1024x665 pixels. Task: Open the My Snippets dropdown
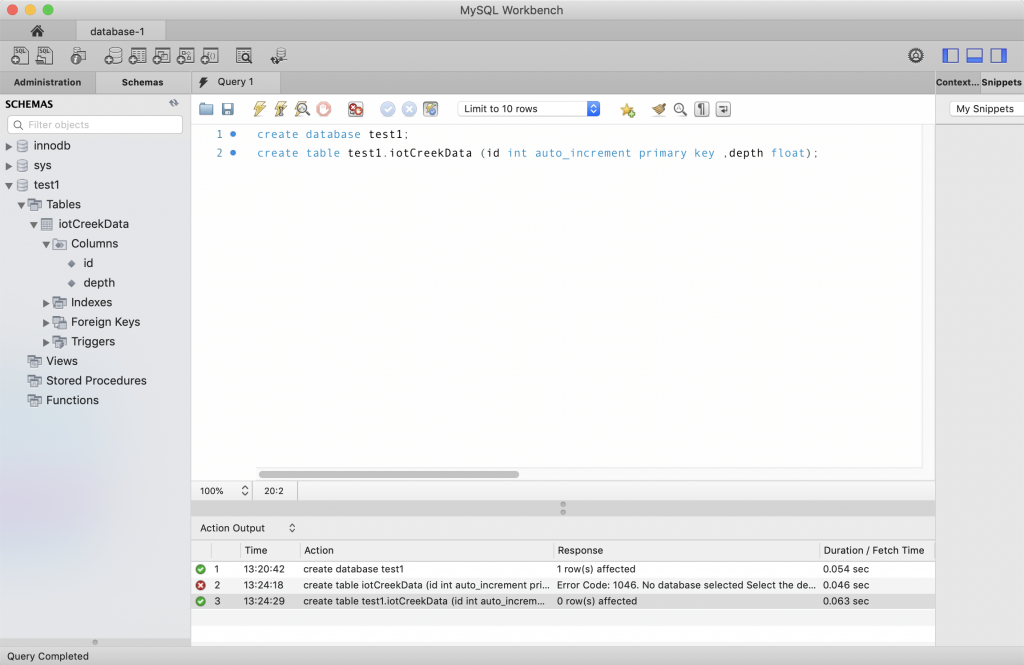pos(985,109)
